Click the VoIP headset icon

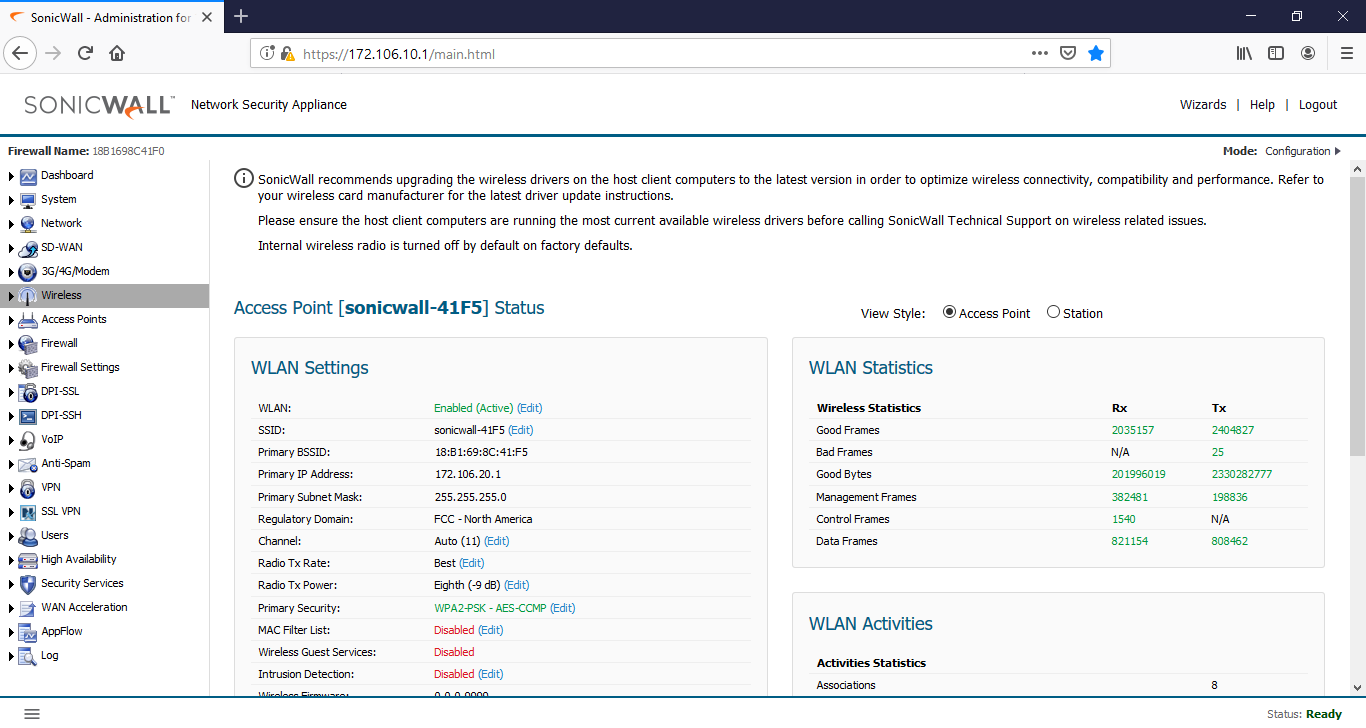pos(28,440)
